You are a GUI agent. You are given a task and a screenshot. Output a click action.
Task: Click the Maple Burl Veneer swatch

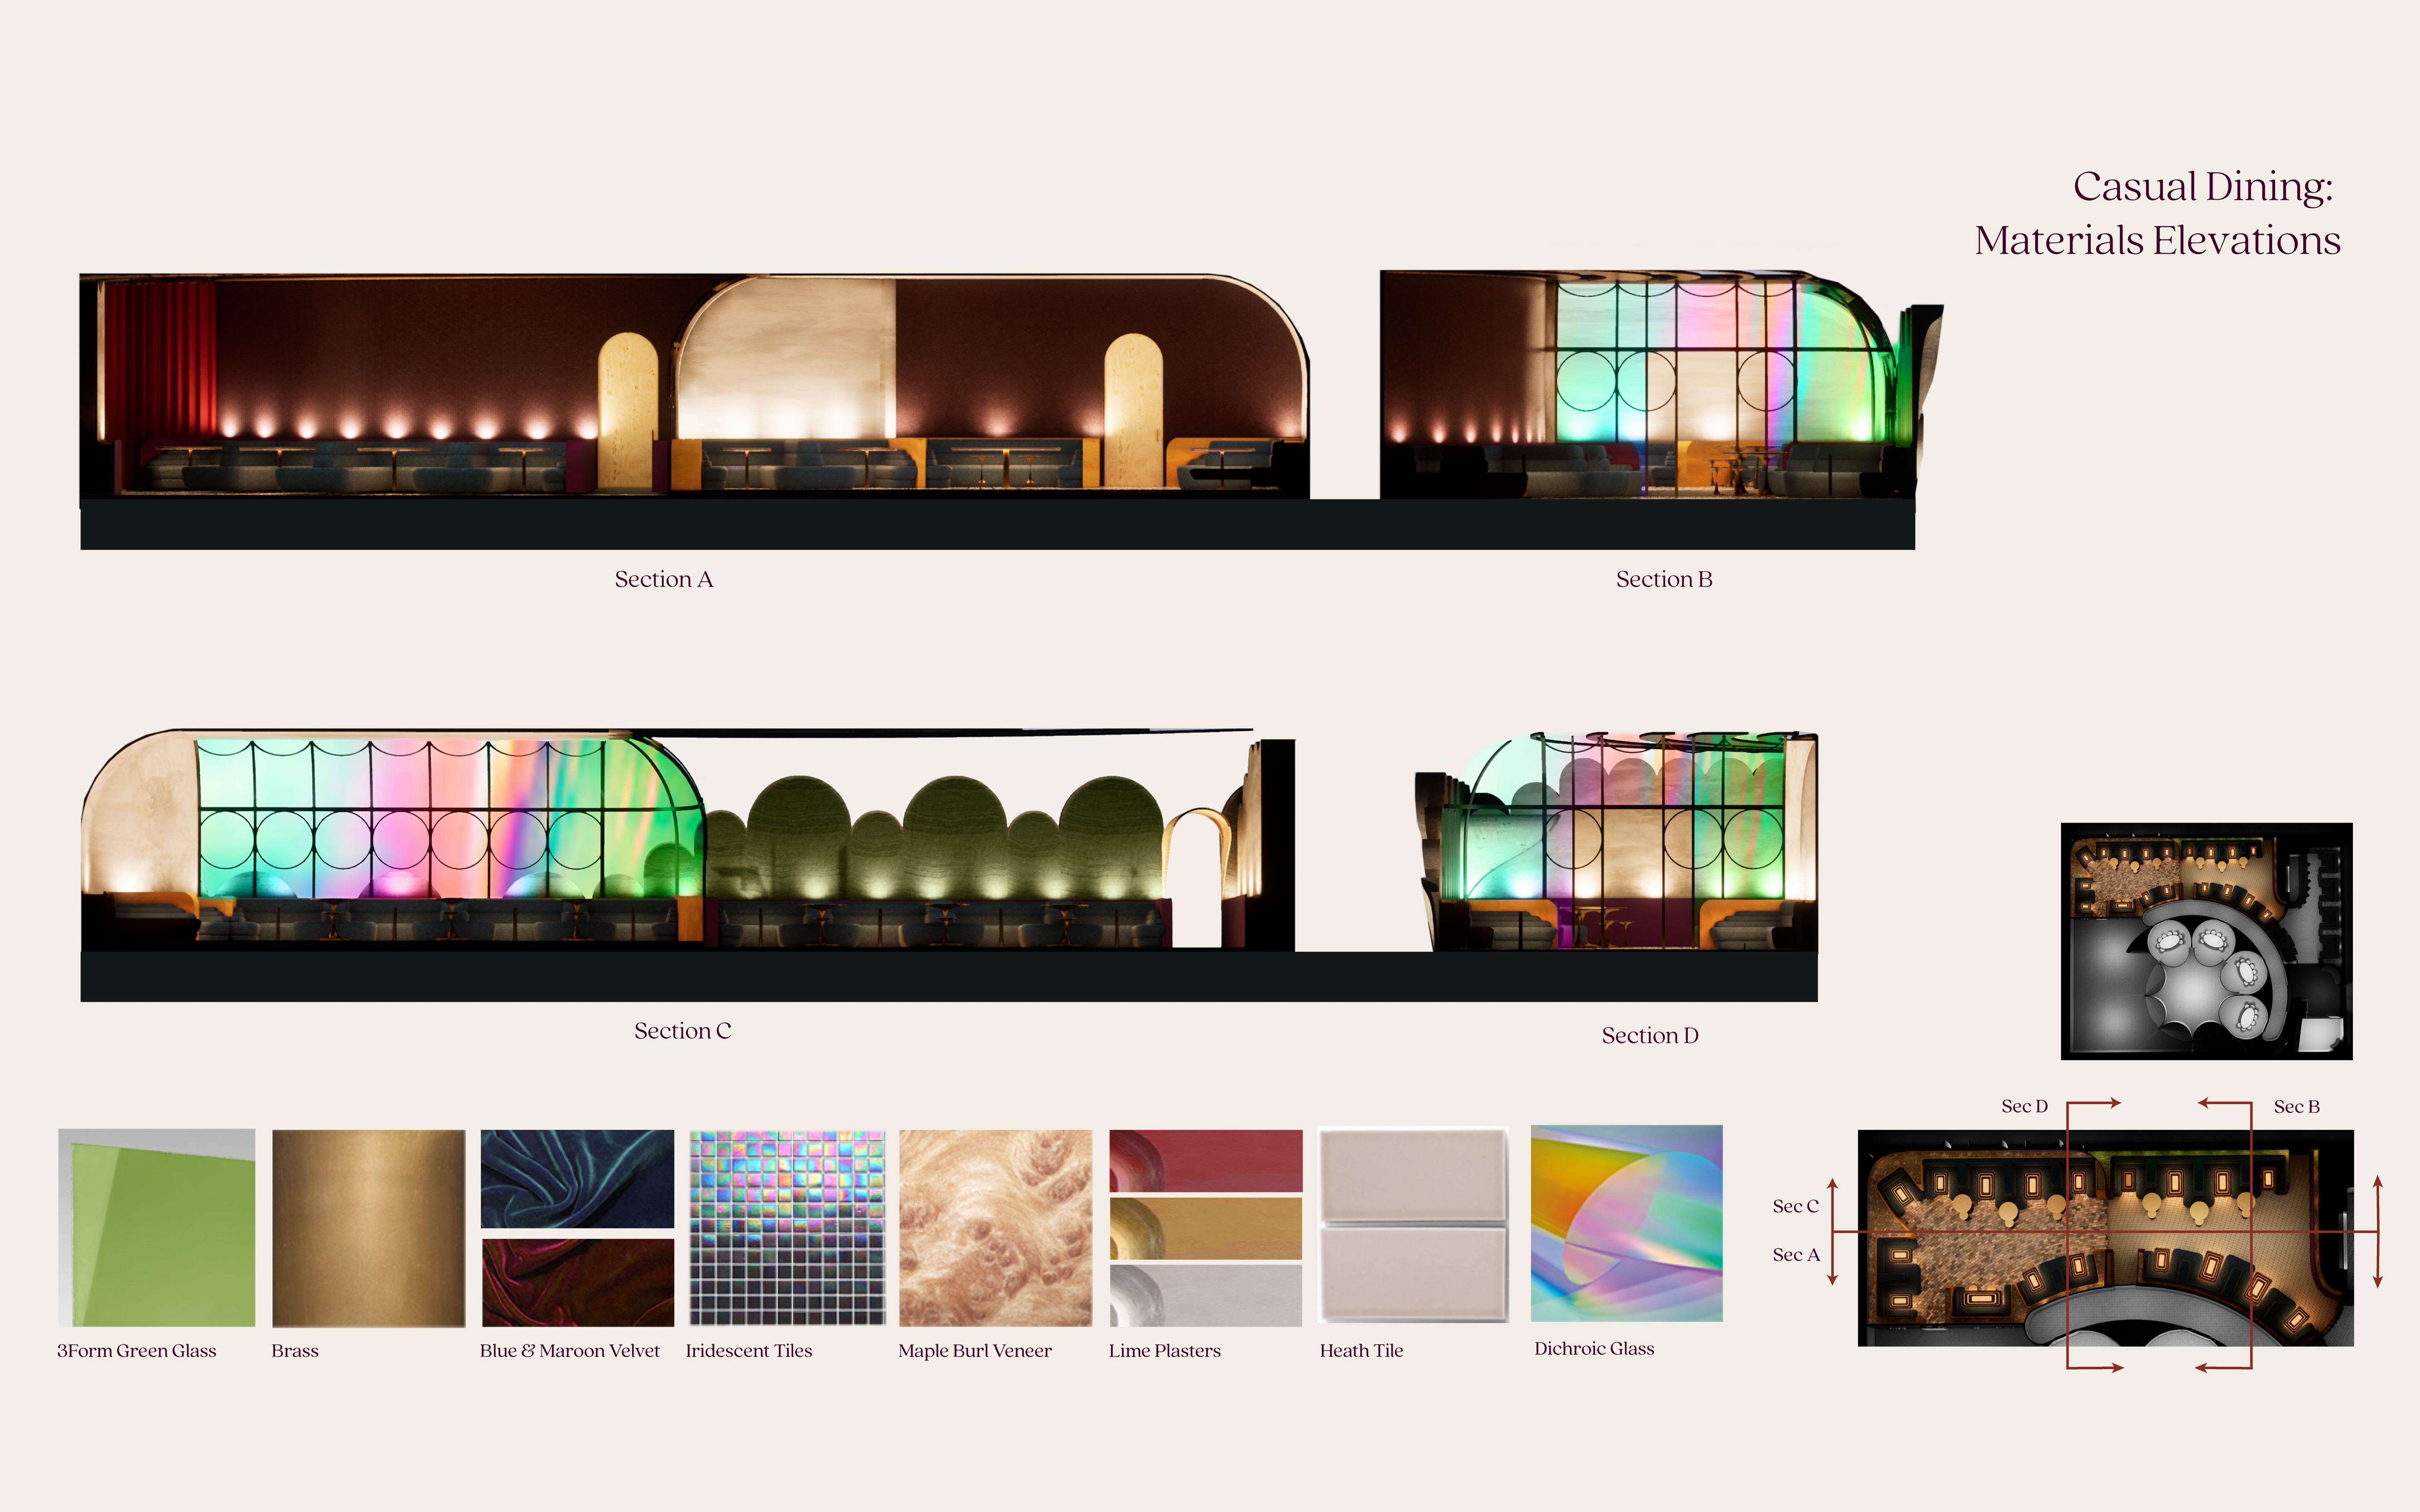click(995, 1227)
